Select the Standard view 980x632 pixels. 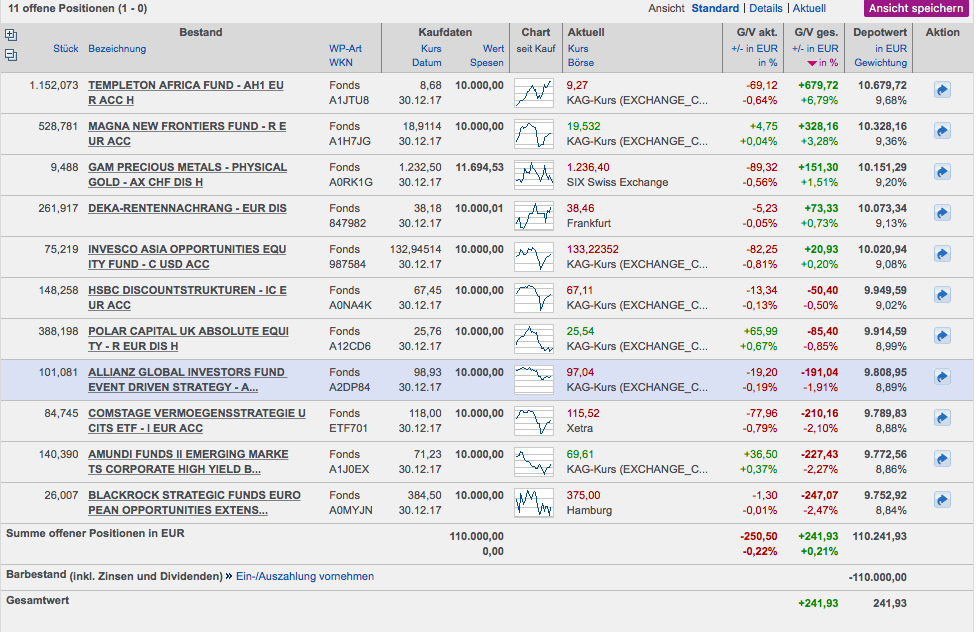click(715, 8)
